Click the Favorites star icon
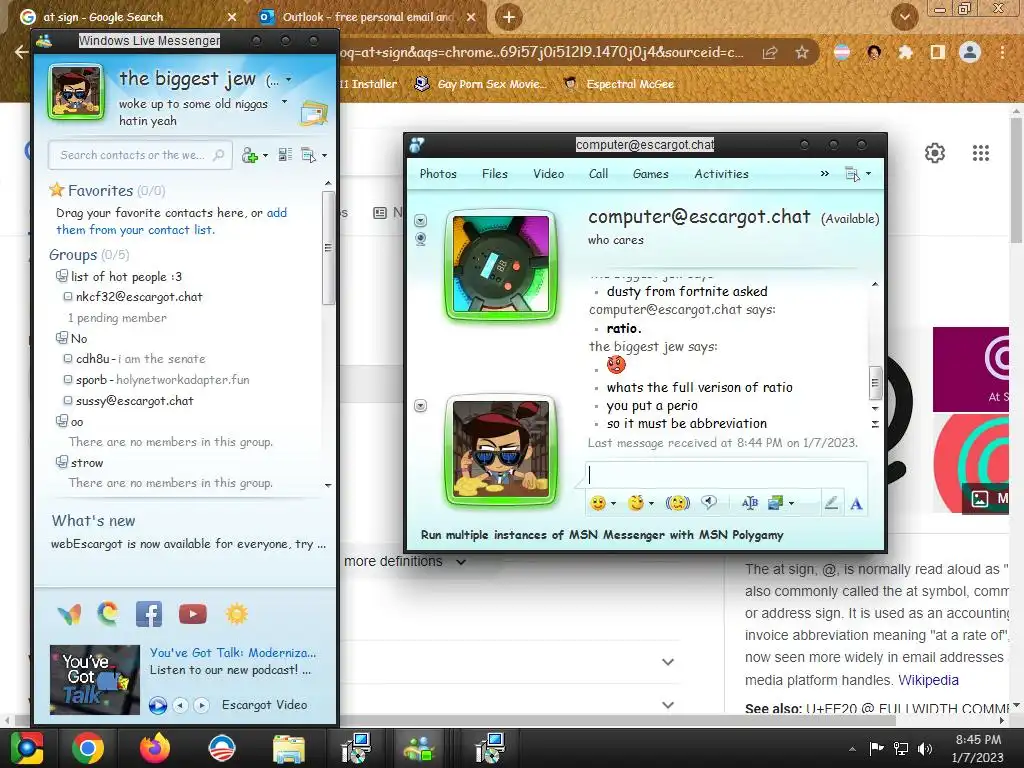 tap(57, 190)
